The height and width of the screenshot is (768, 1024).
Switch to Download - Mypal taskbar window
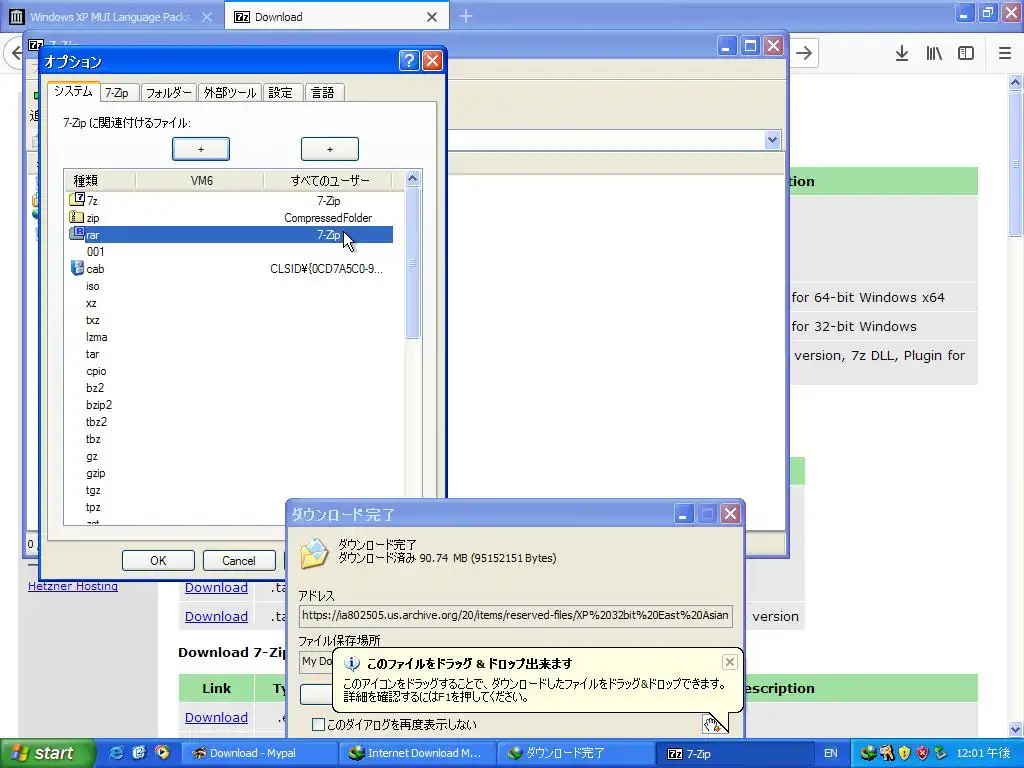pyautogui.click(x=259, y=753)
